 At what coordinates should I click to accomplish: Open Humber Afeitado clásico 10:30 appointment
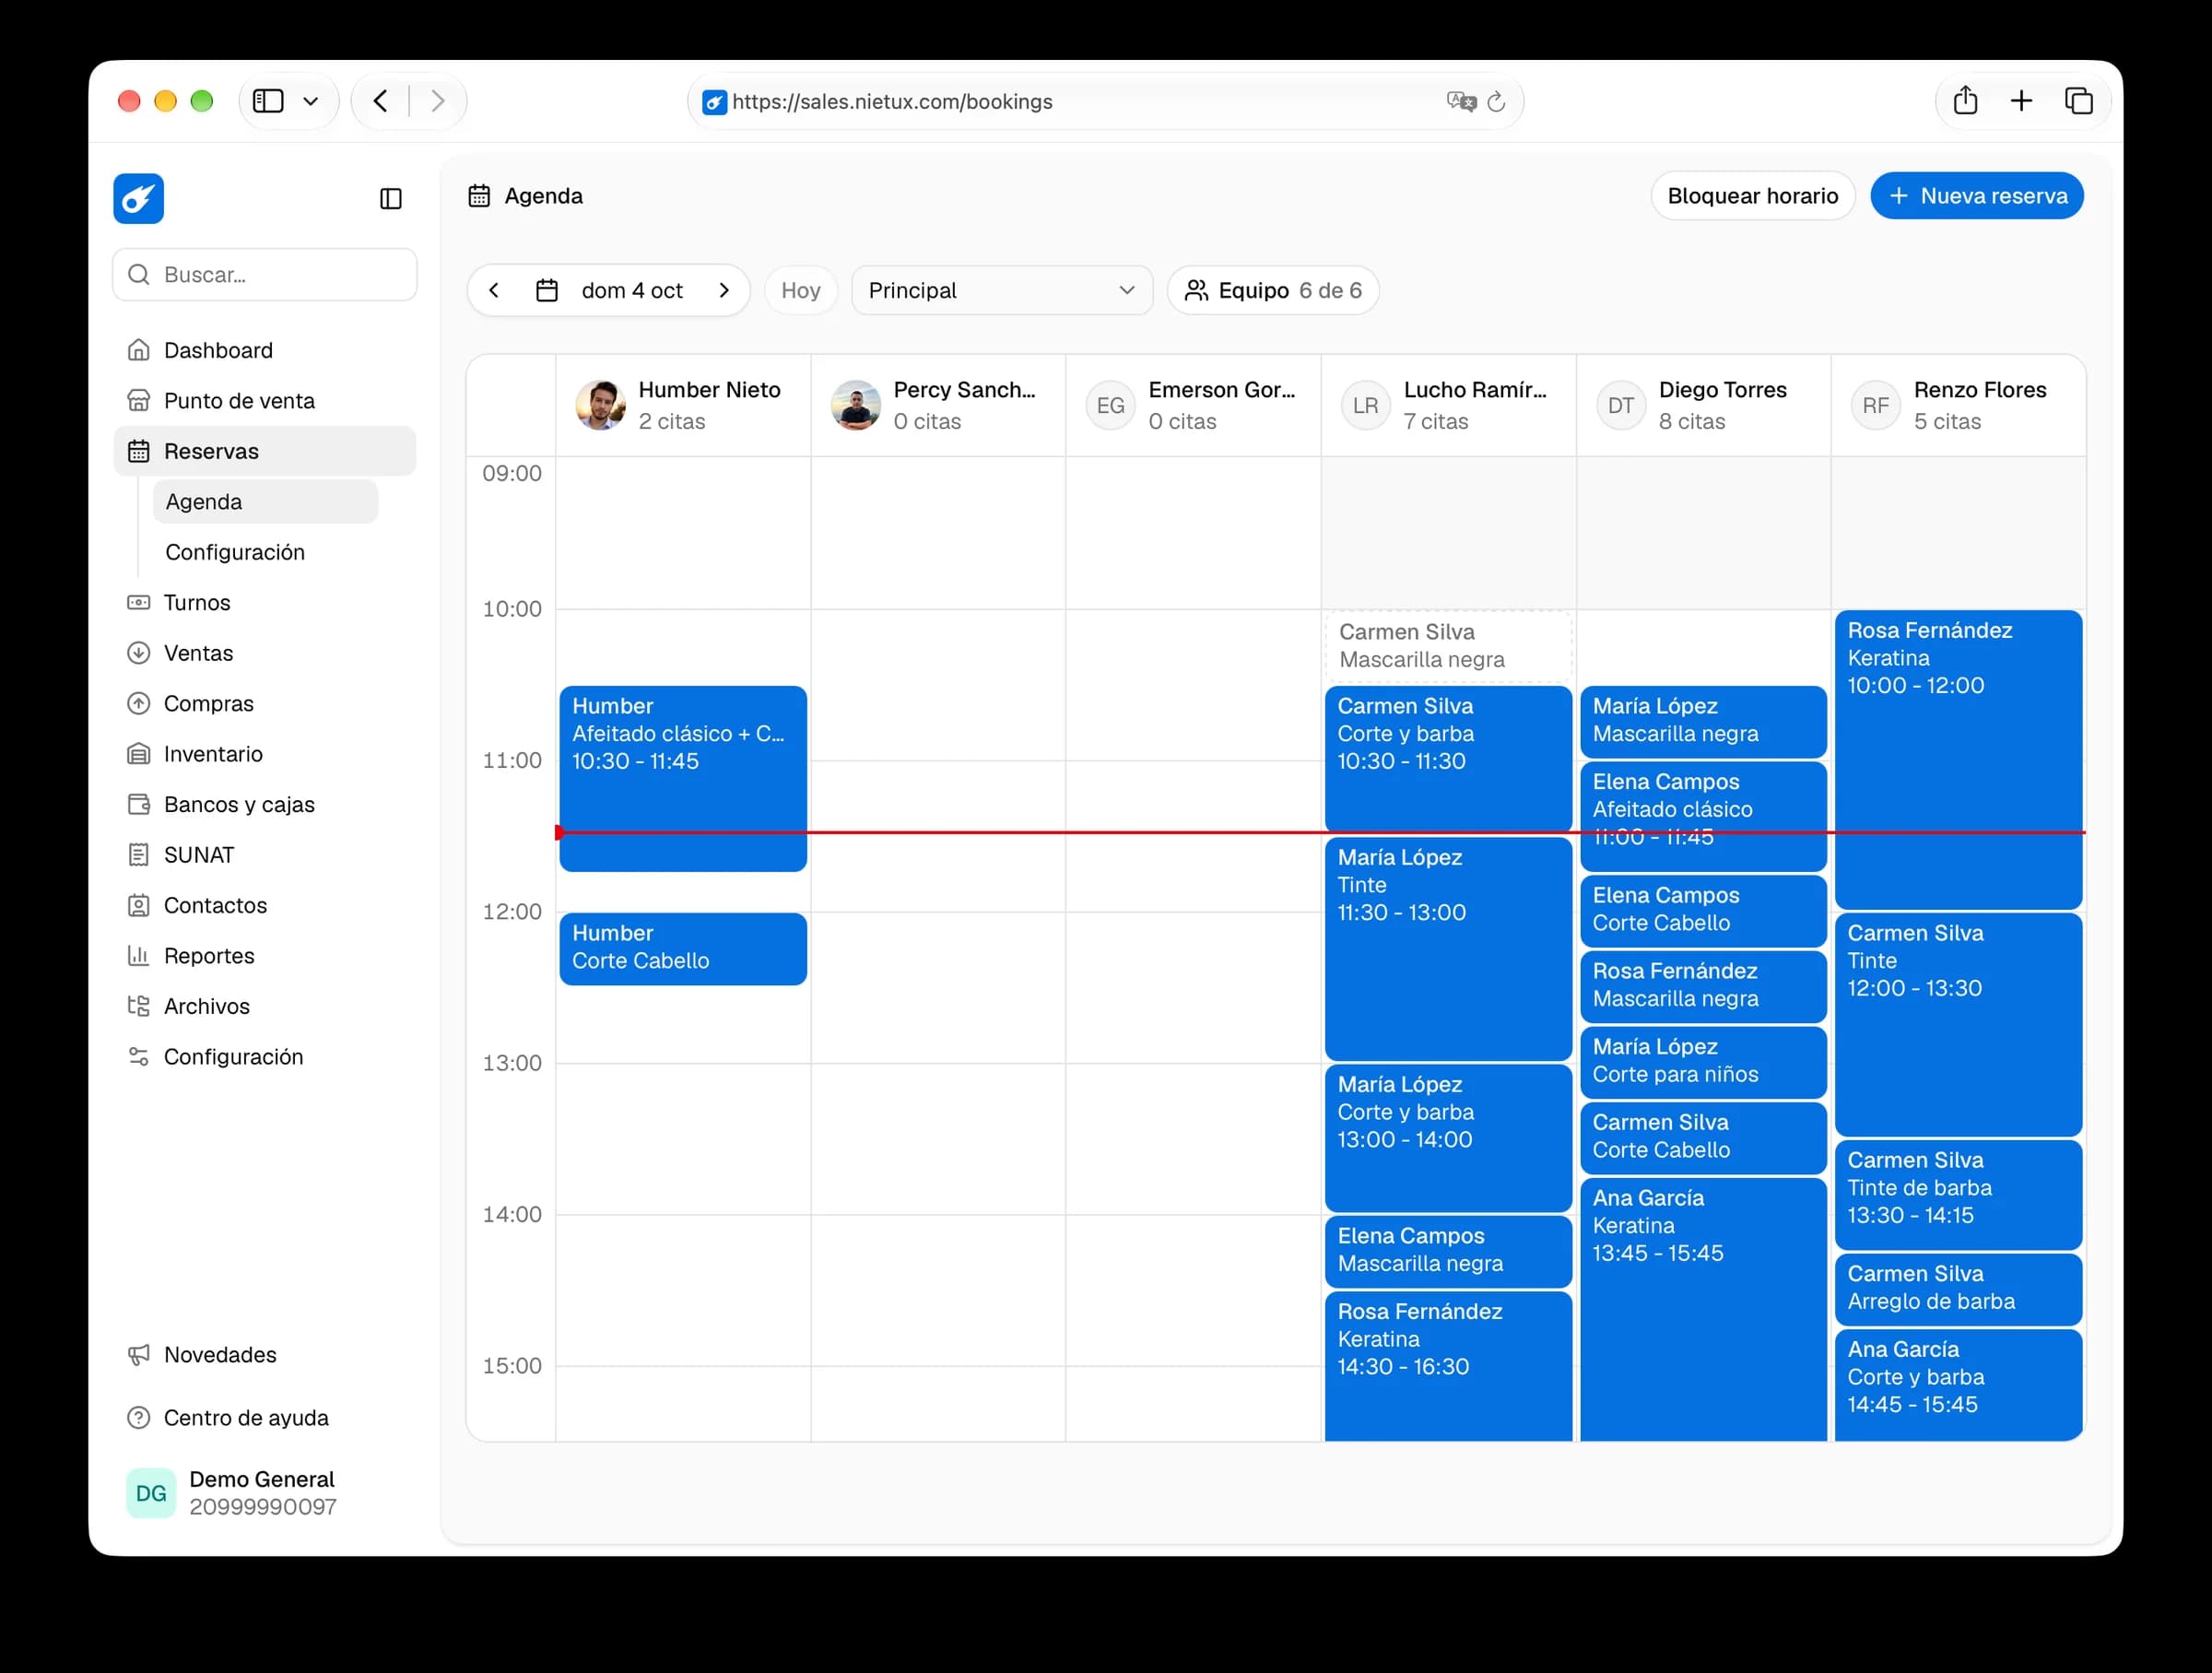pyautogui.click(x=683, y=779)
